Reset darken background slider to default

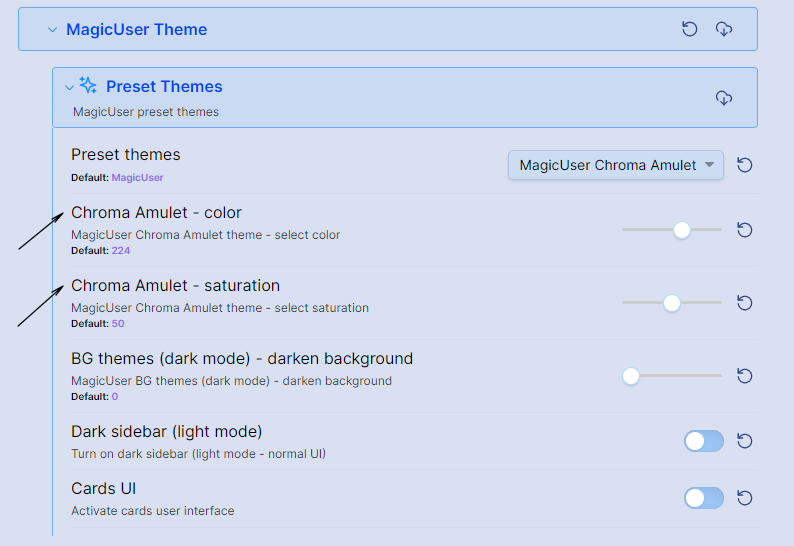(x=744, y=376)
